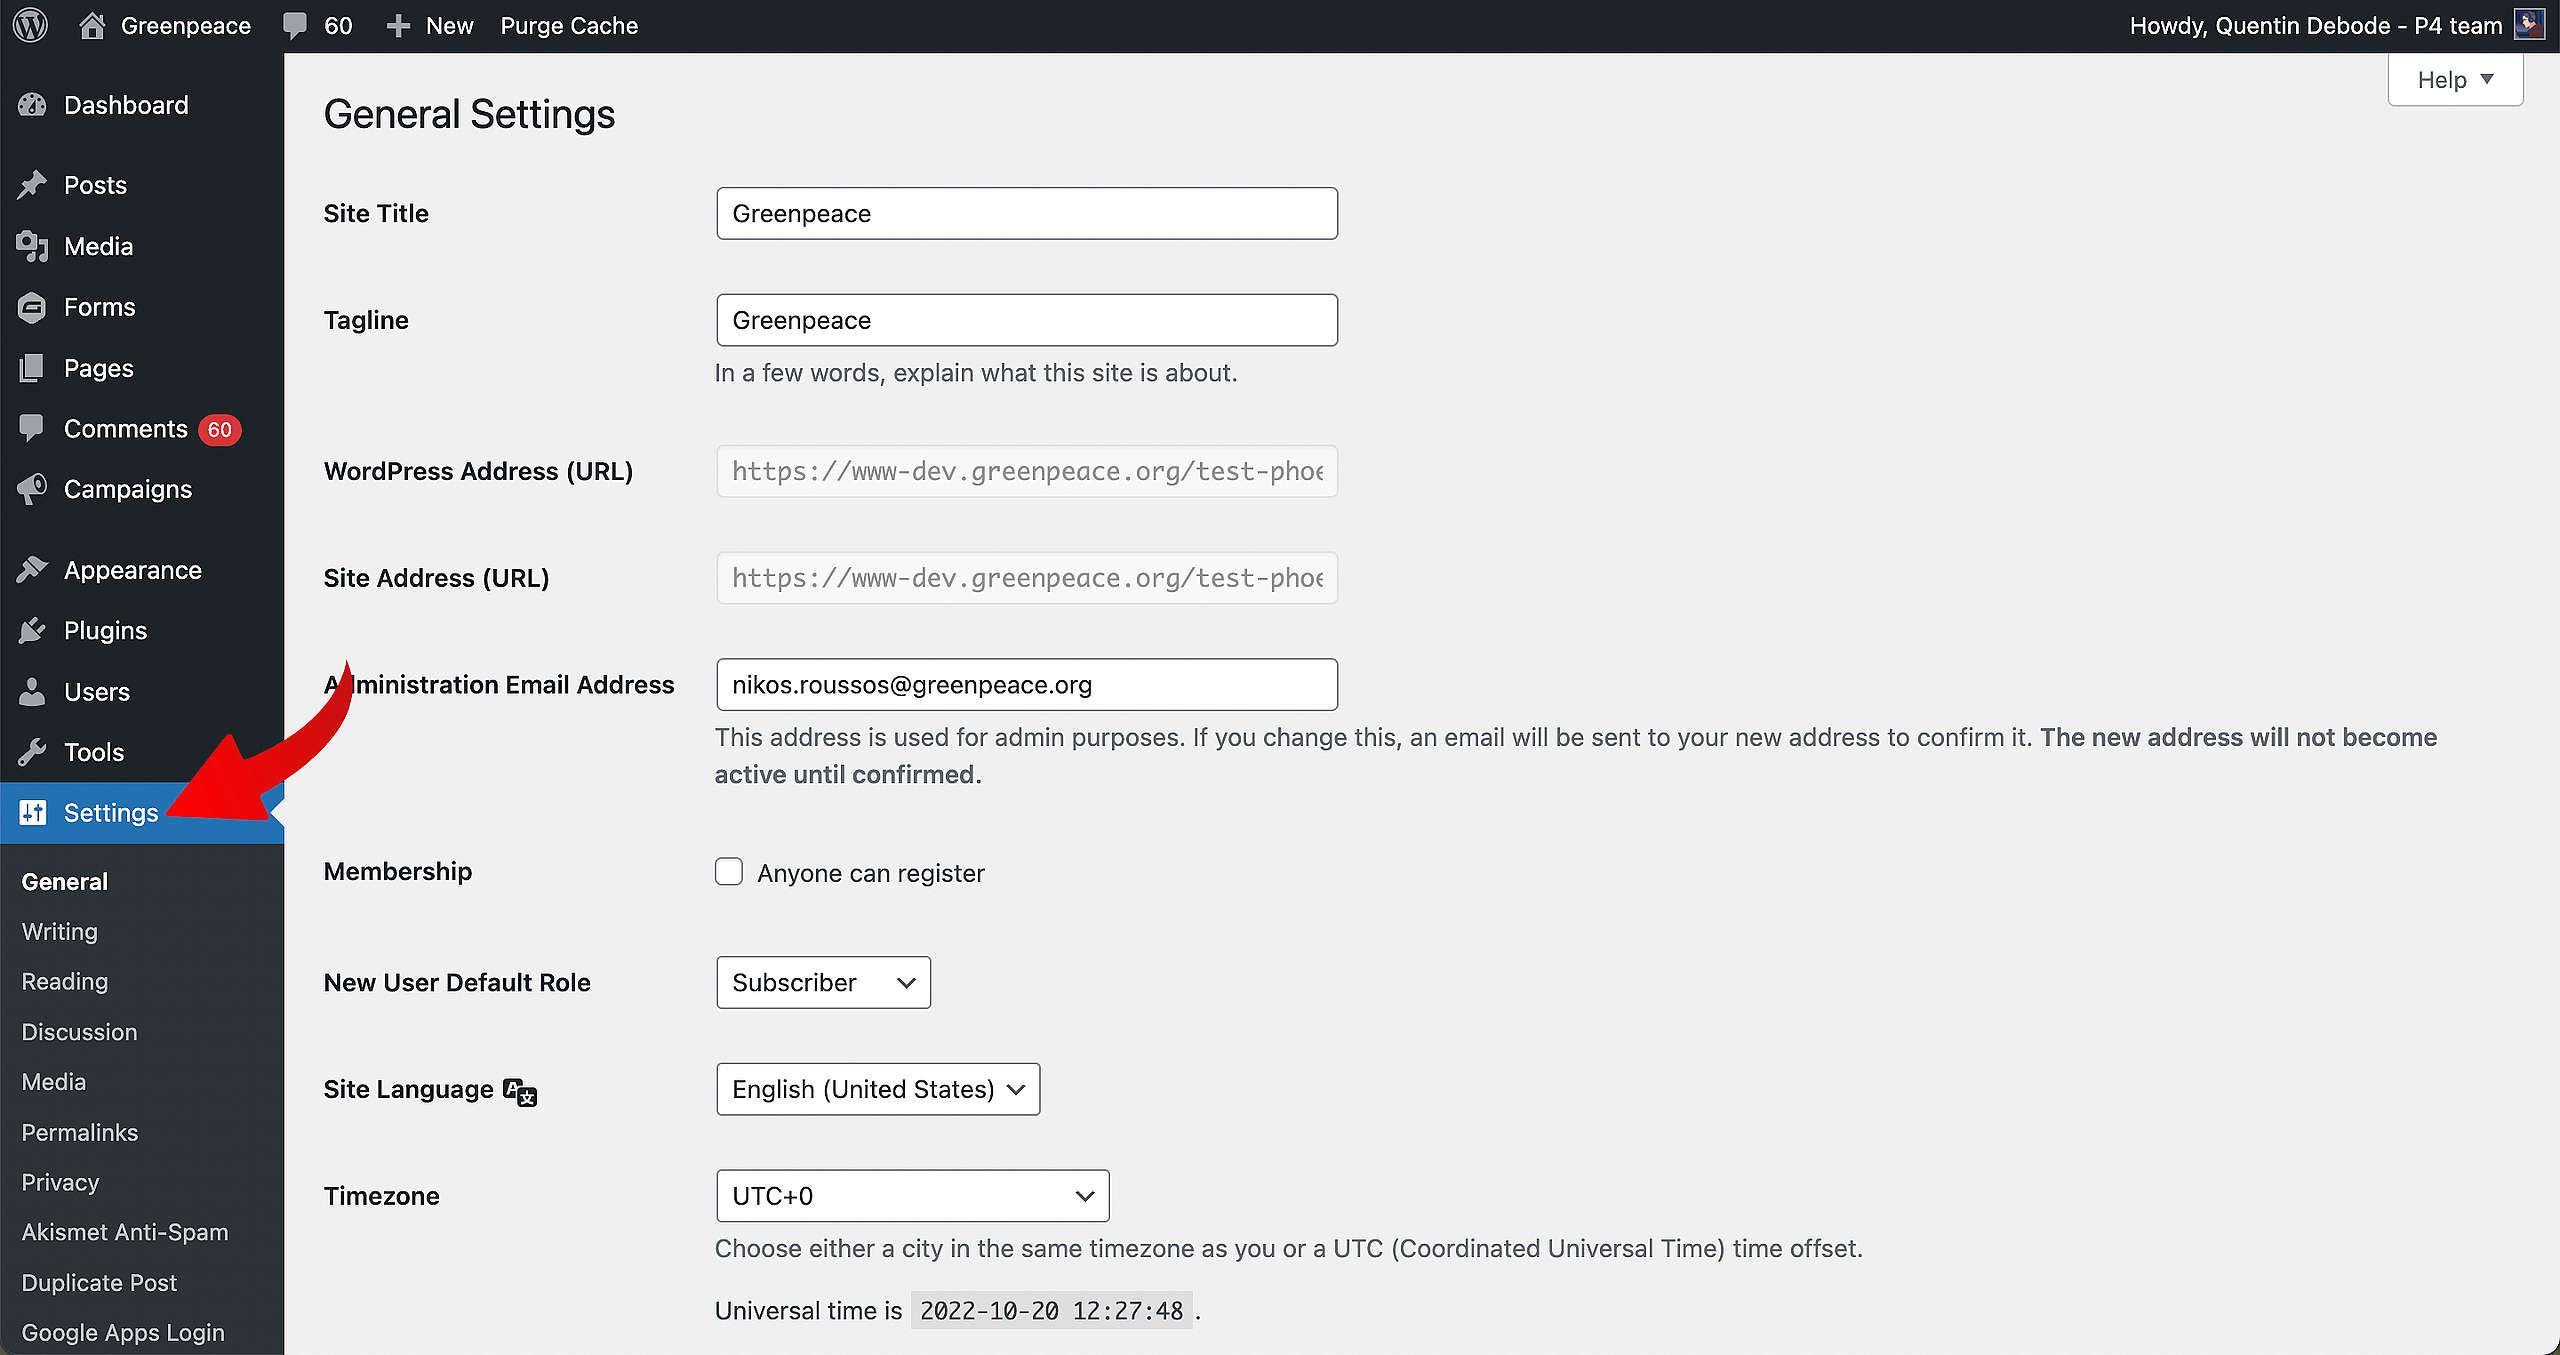The image size is (2560, 1355).
Task: Click the Posts pushpin icon
Action: tap(32, 185)
